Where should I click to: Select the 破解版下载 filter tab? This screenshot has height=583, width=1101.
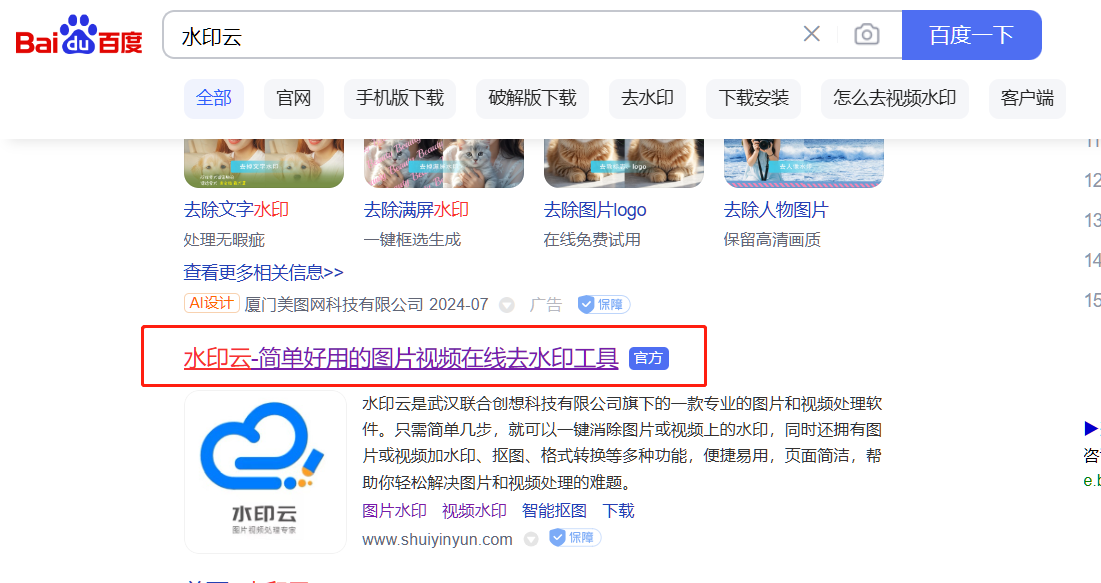tap(532, 98)
